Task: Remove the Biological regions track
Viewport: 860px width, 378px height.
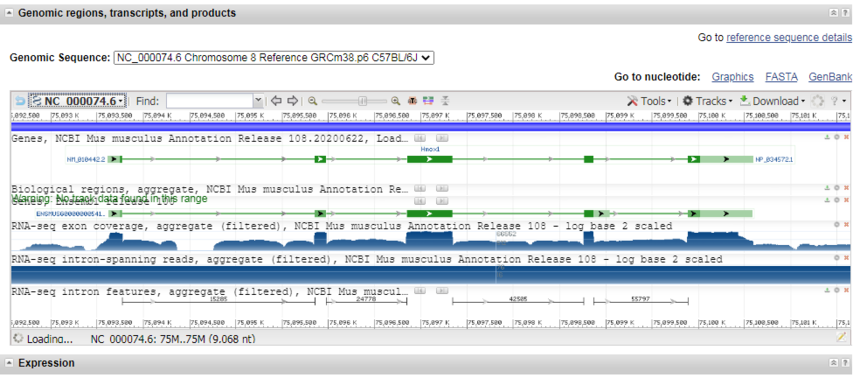Action: pyautogui.click(x=846, y=188)
